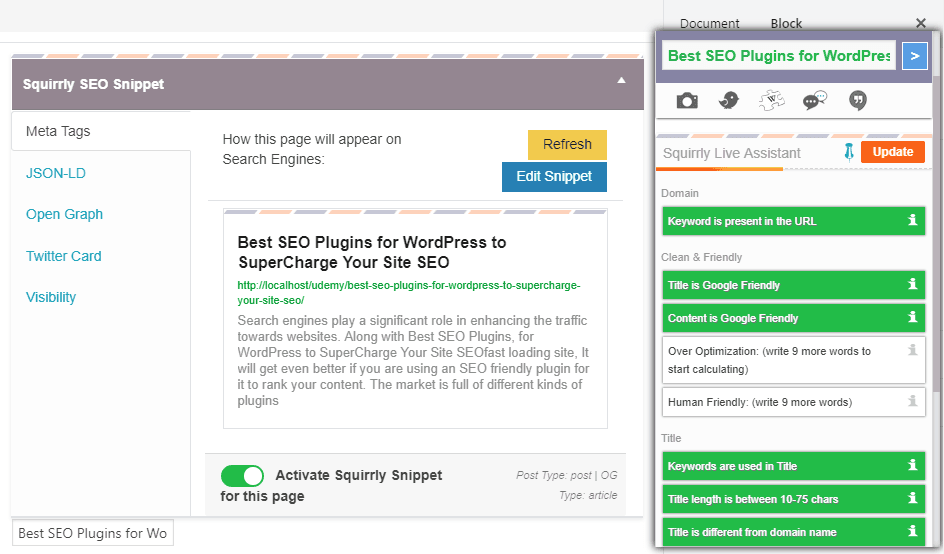Open the camera image search icon
The width and height of the screenshot is (944, 554).
[687, 101]
